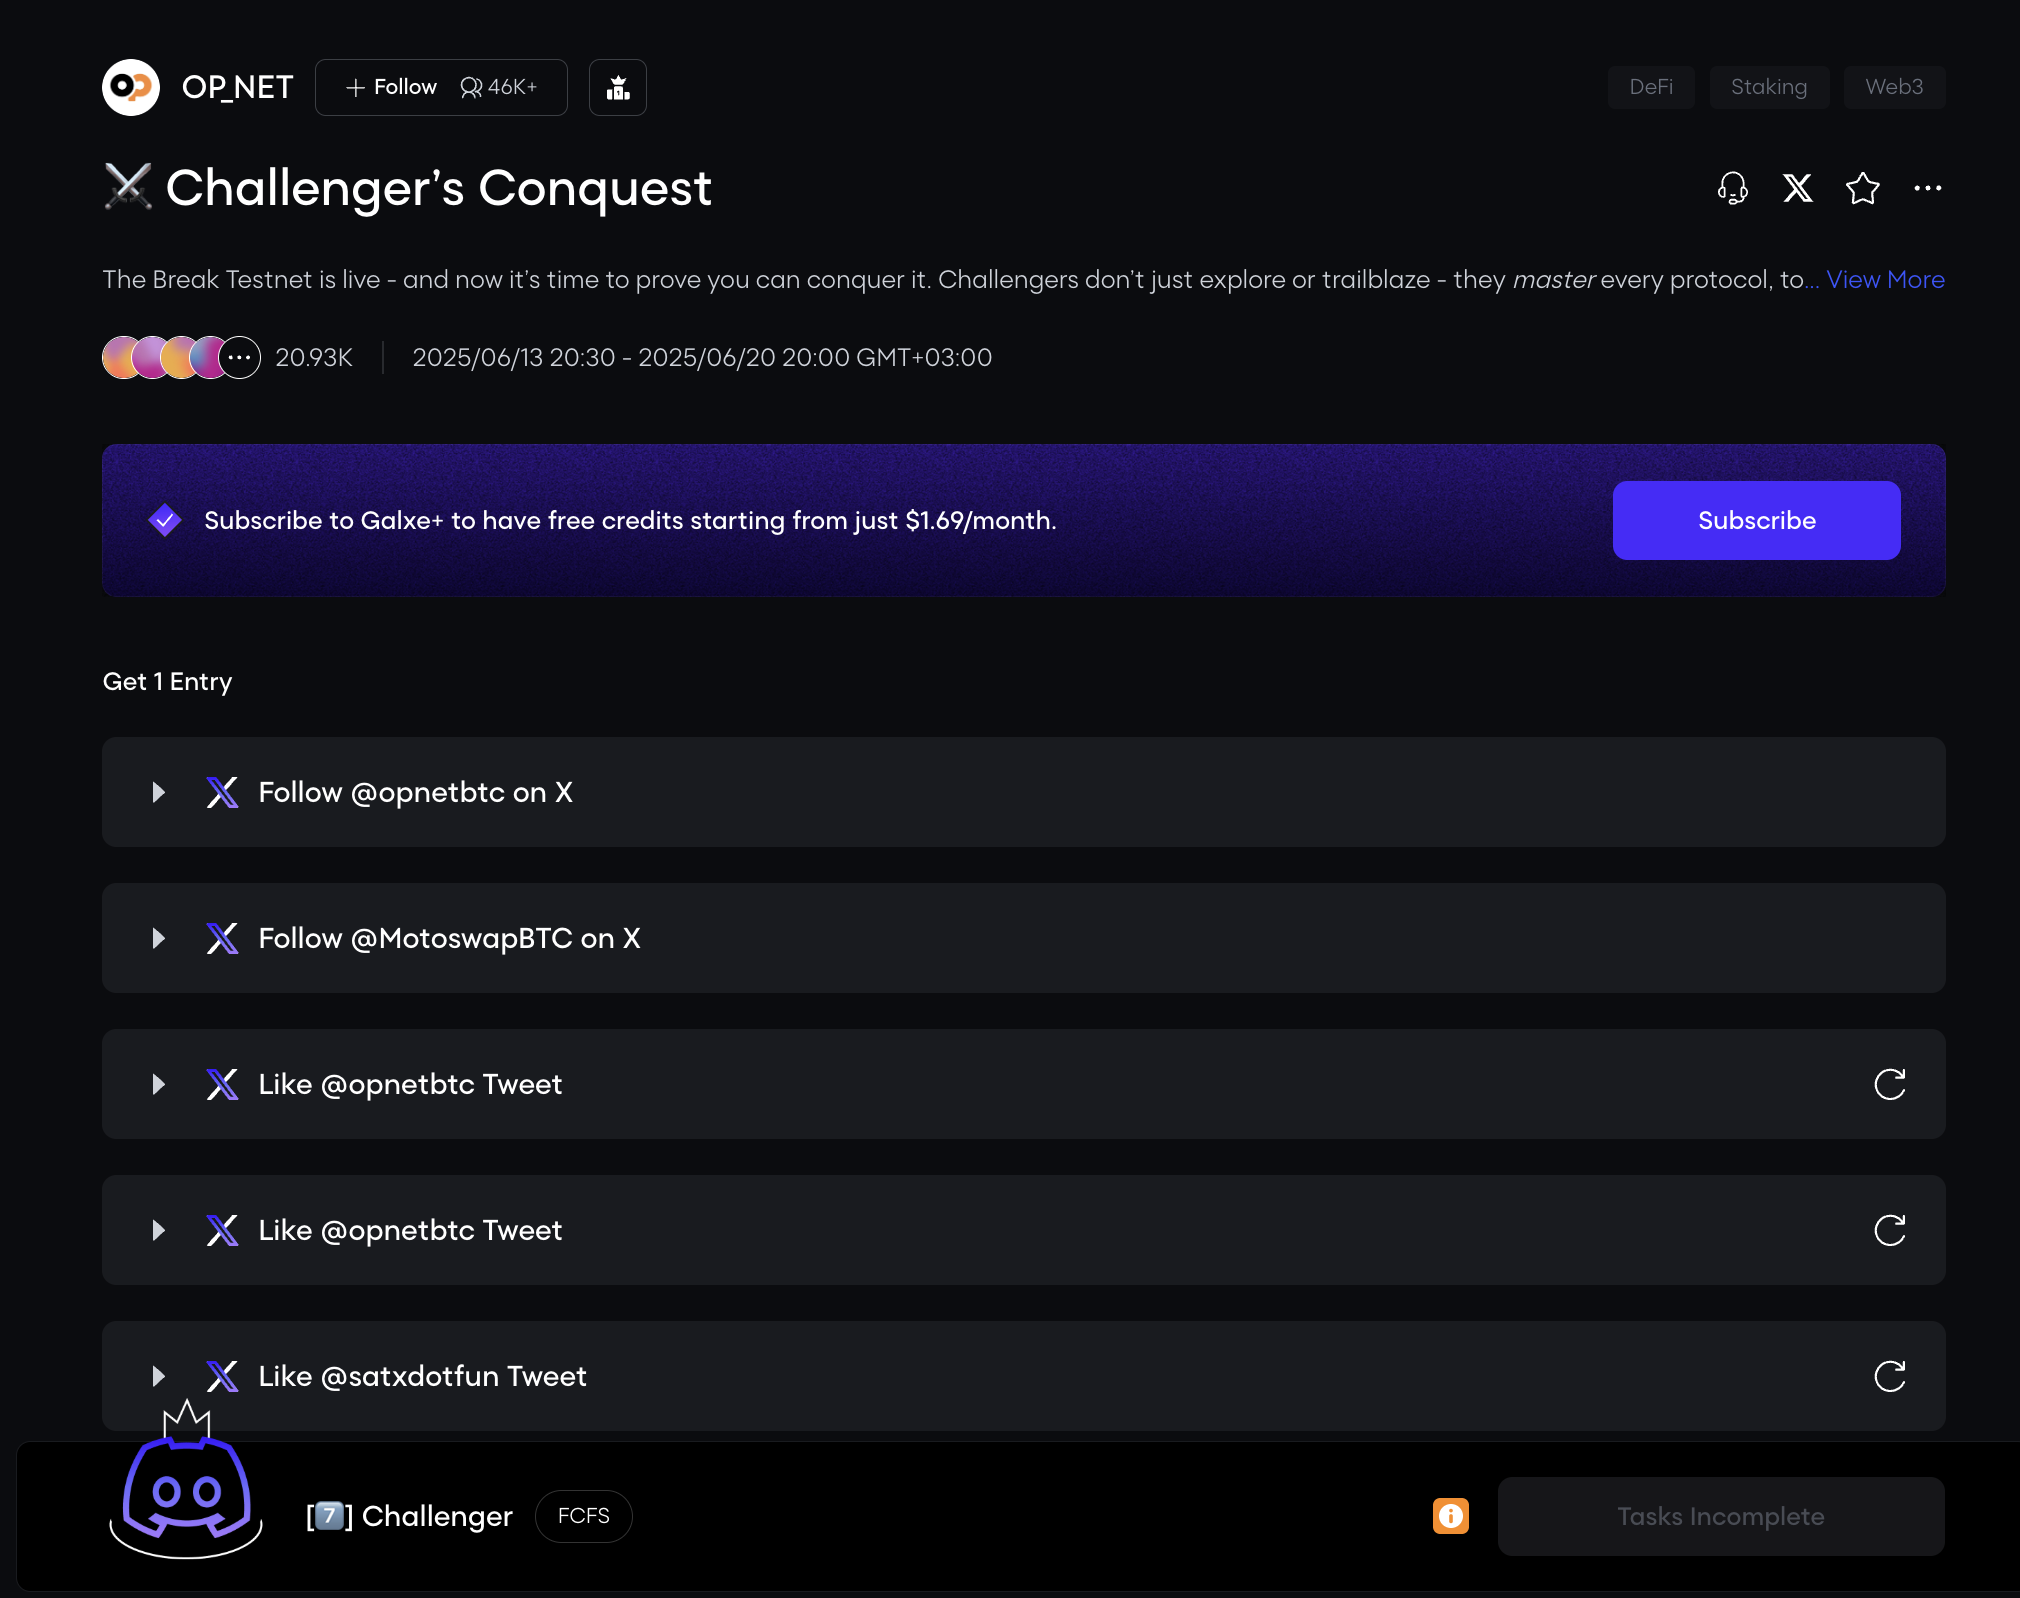Refresh the first Like @opnetbtc Tweet task
The width and height of the screenshot is (2020, 1598).
(x=1889, y=1084)
